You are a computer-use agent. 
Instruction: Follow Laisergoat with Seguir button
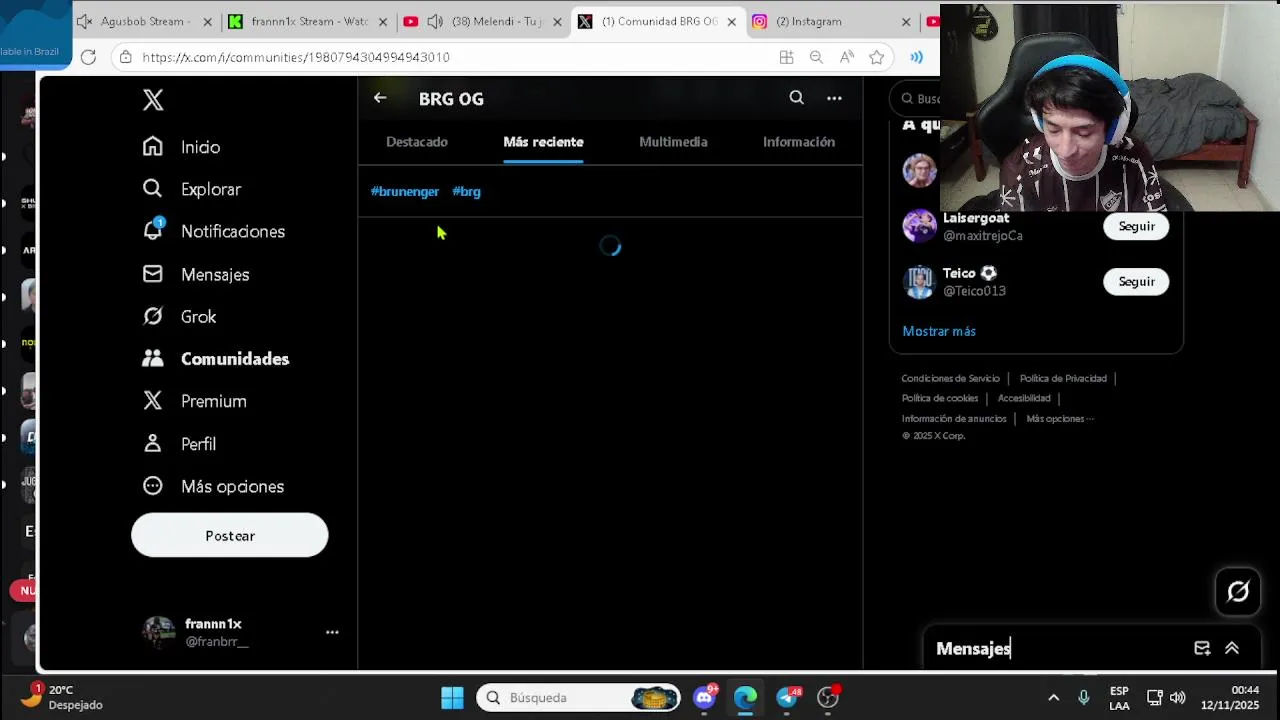[x=1136, y=226]
